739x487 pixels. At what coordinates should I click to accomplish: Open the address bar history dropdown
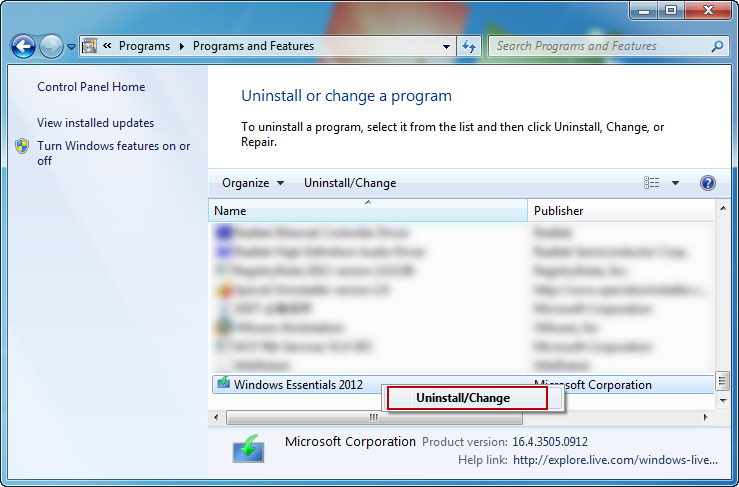(446, 47)
